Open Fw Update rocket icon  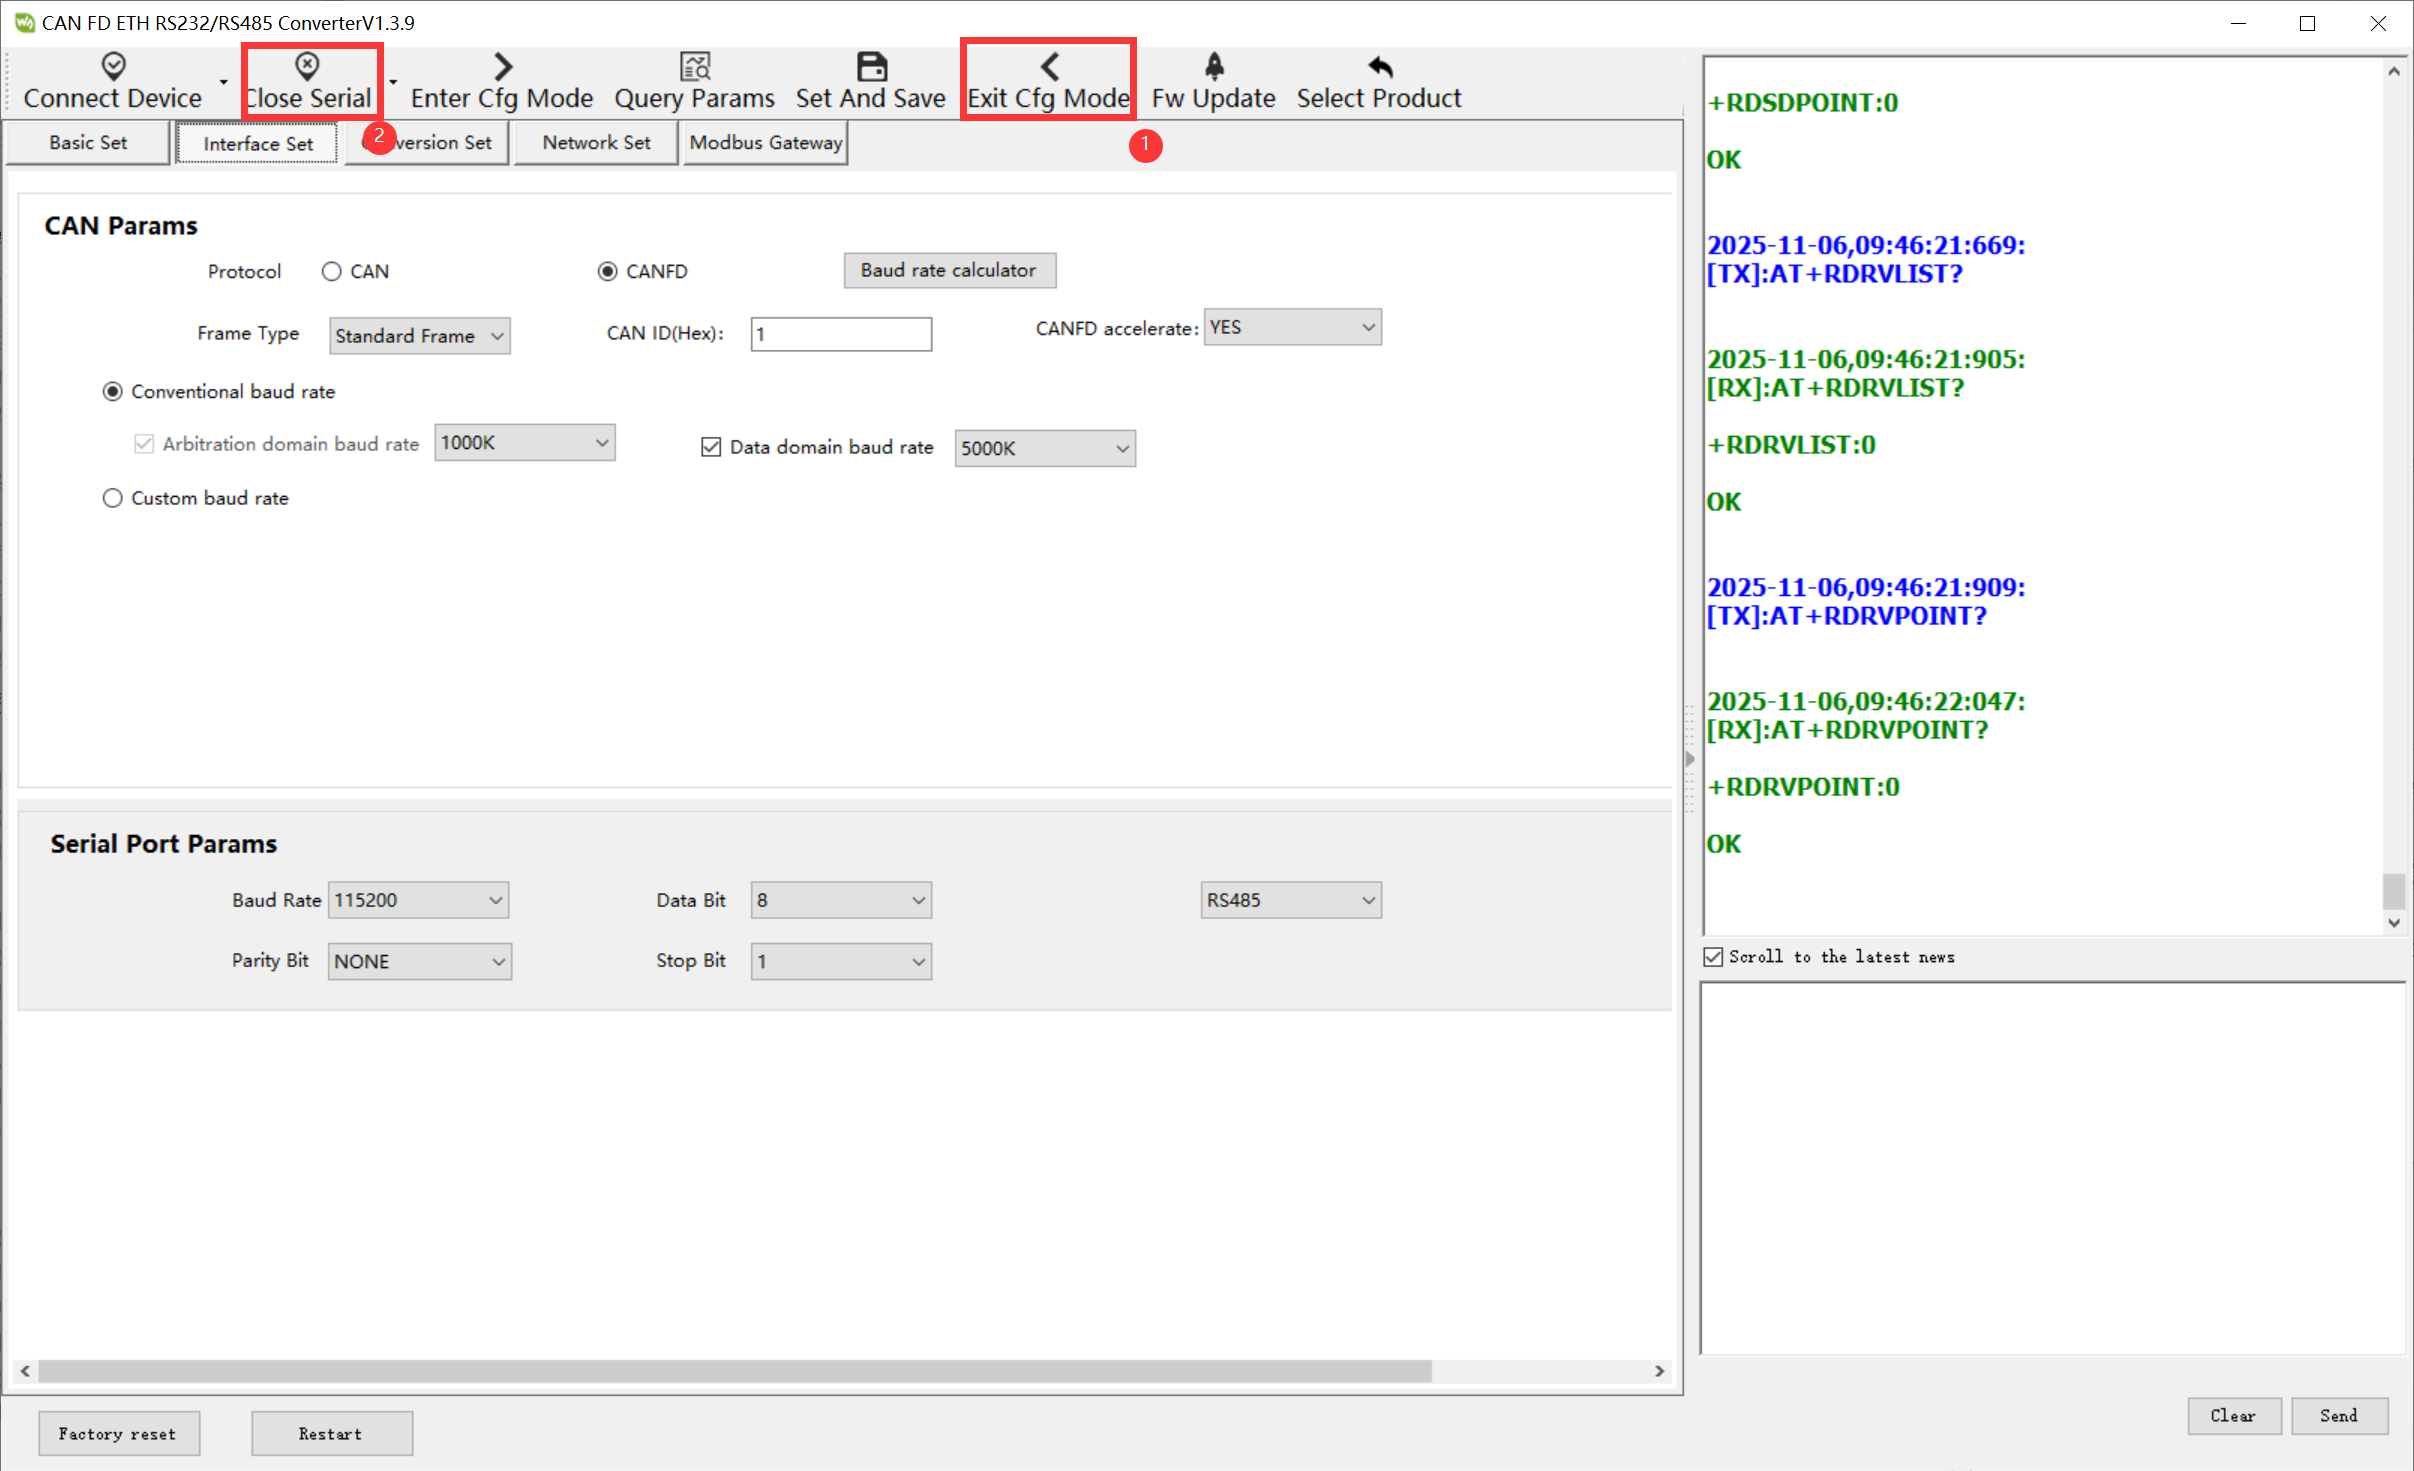tap(1213, 67)
